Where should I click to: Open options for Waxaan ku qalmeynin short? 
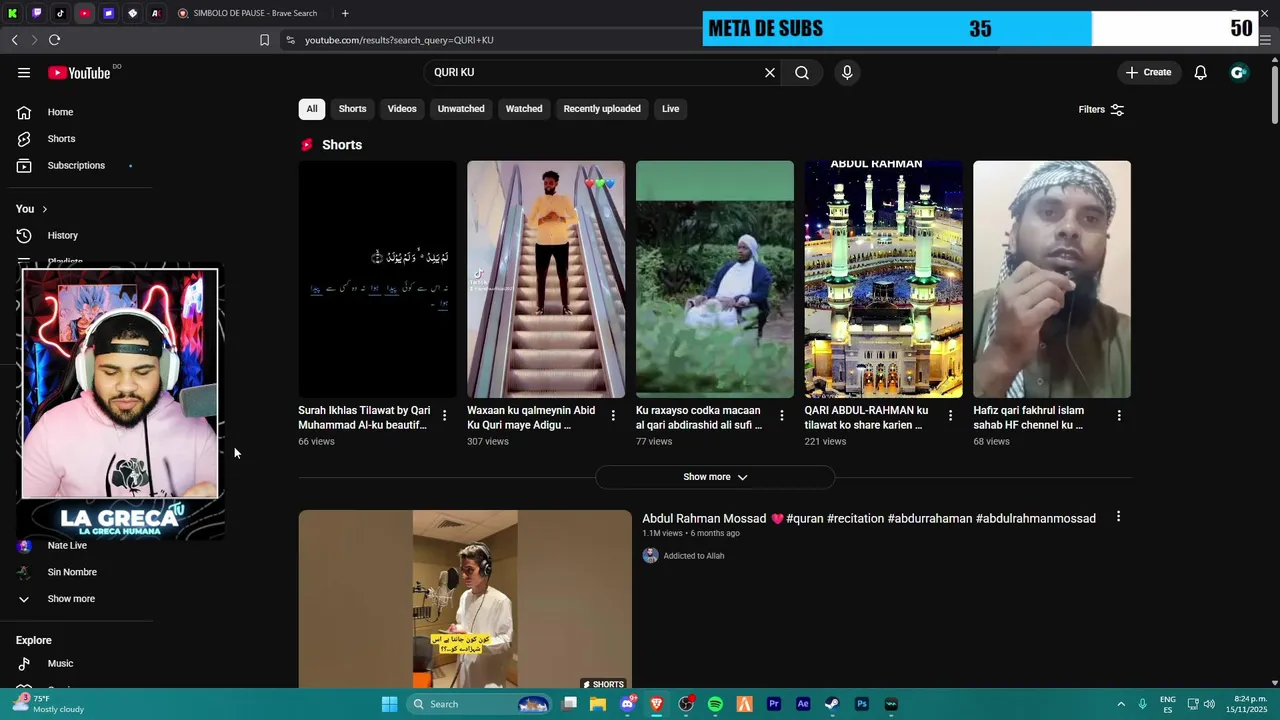pyautogui.click(x=614, y=415)
